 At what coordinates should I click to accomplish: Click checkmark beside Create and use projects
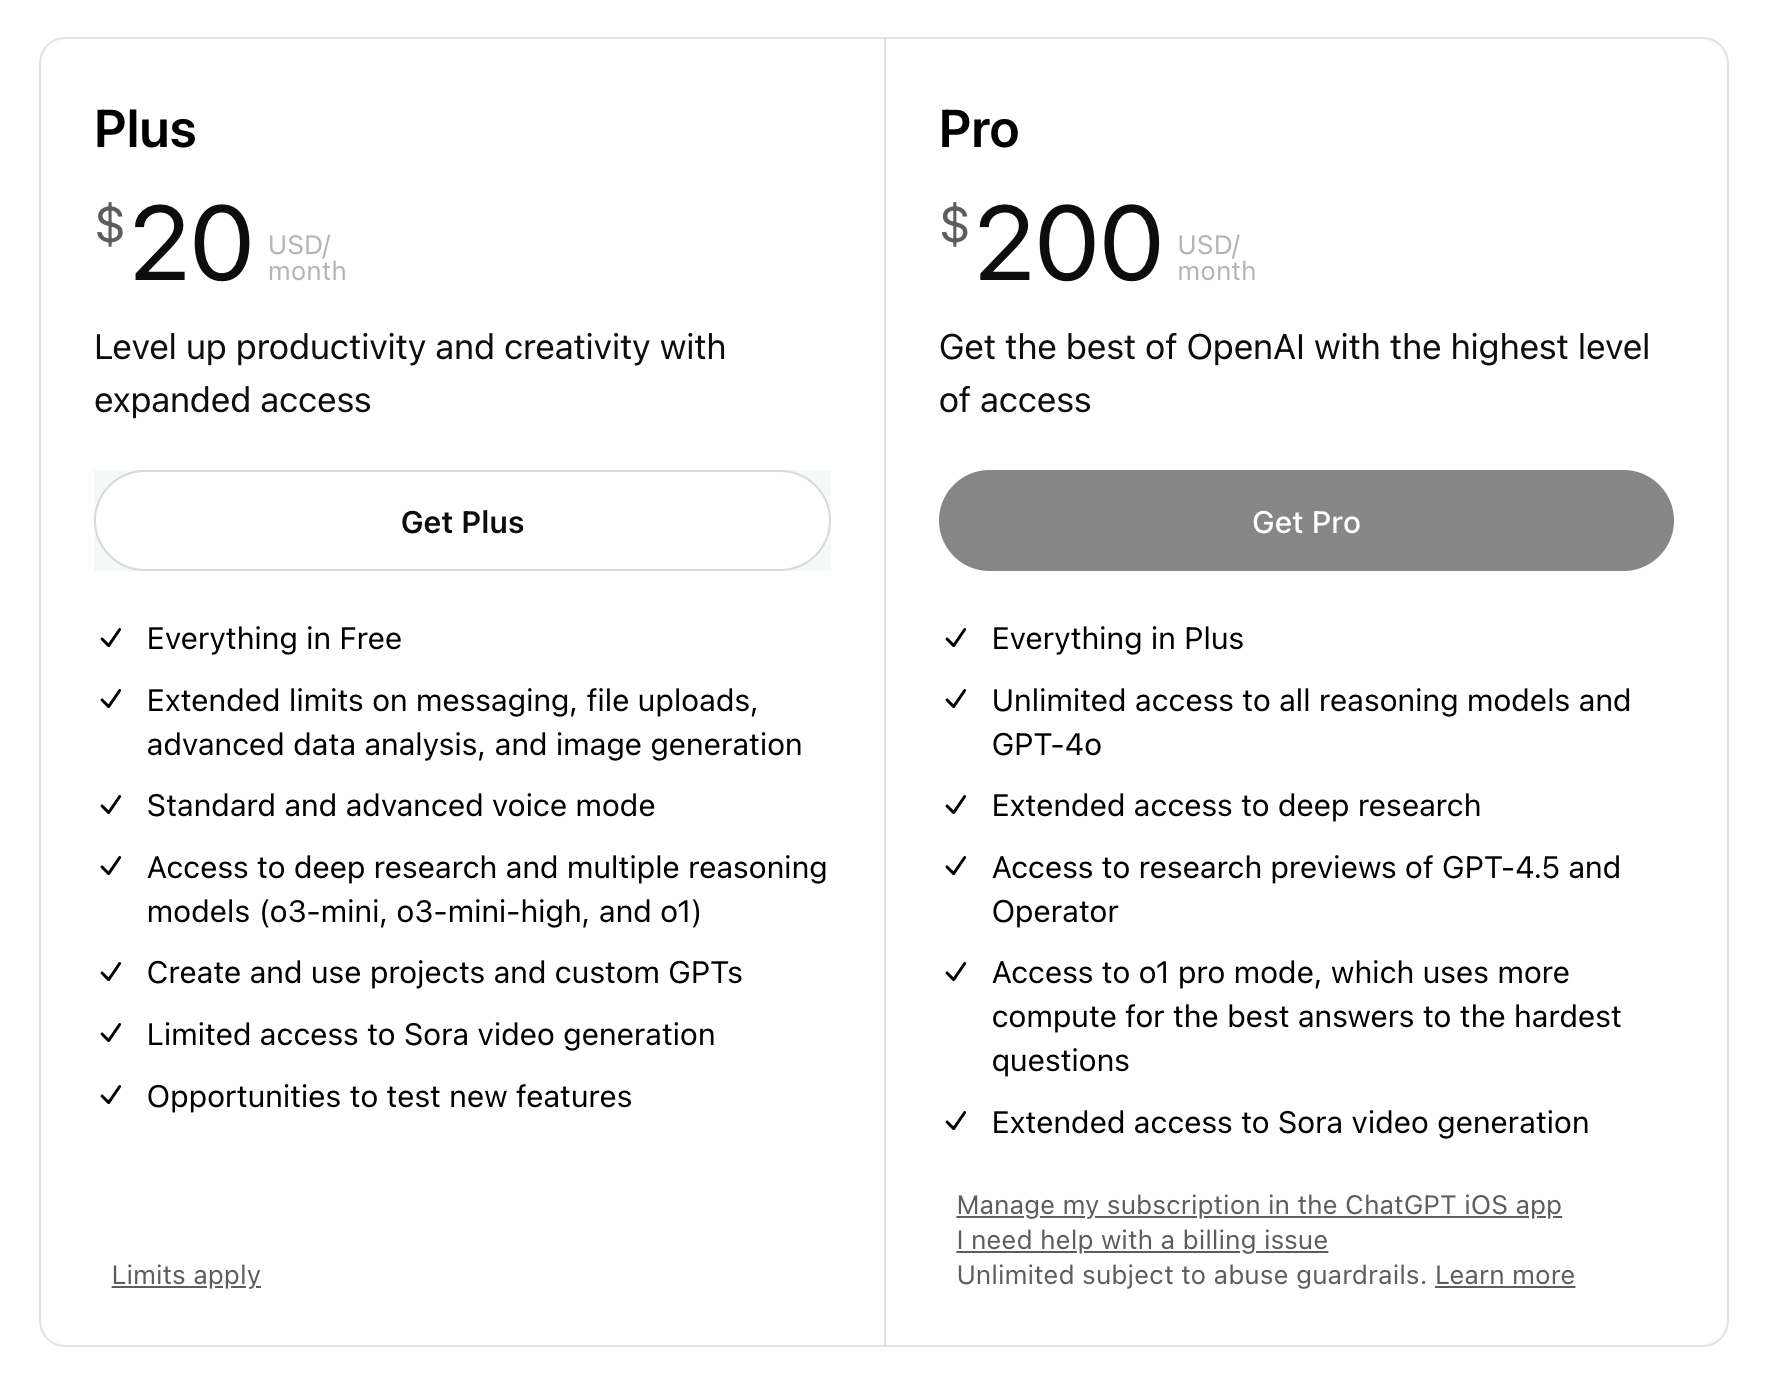111,972
